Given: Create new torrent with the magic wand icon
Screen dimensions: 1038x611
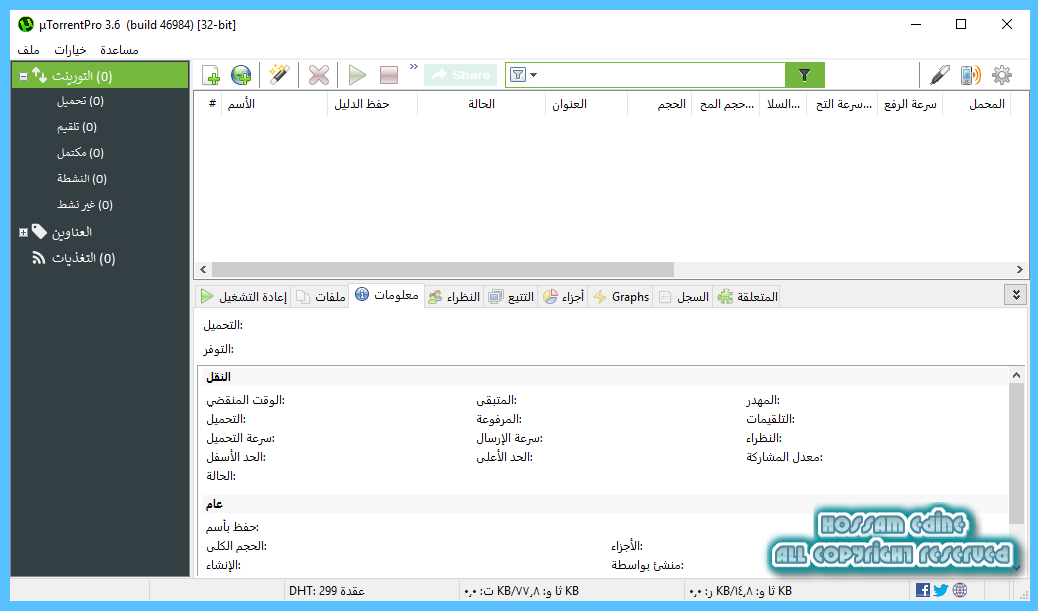Looking at the screenshot, I should tap(279, 75).
